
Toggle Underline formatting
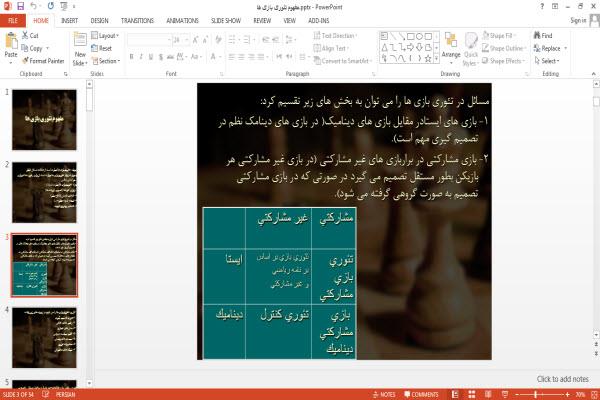click(x=151, y=57)
